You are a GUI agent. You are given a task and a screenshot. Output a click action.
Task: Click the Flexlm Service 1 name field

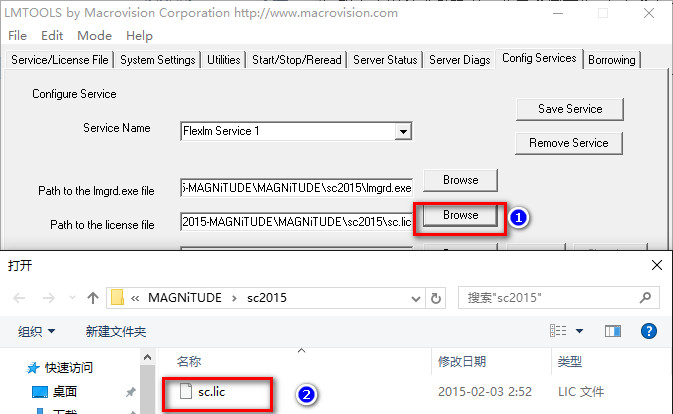288,131
